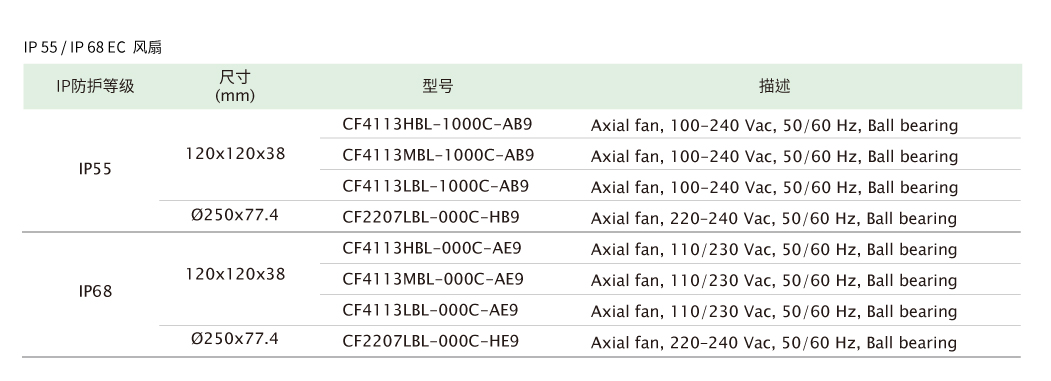
Task: Select model CF4113LBL-000C-AE9
Action: pyautogui.click(x=430, y=310)
